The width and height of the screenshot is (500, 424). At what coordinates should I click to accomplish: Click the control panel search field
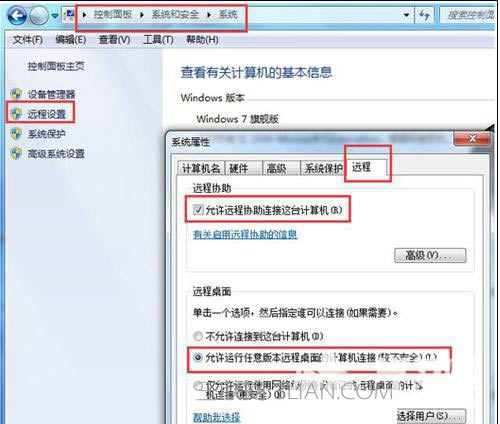click(468, 15)
